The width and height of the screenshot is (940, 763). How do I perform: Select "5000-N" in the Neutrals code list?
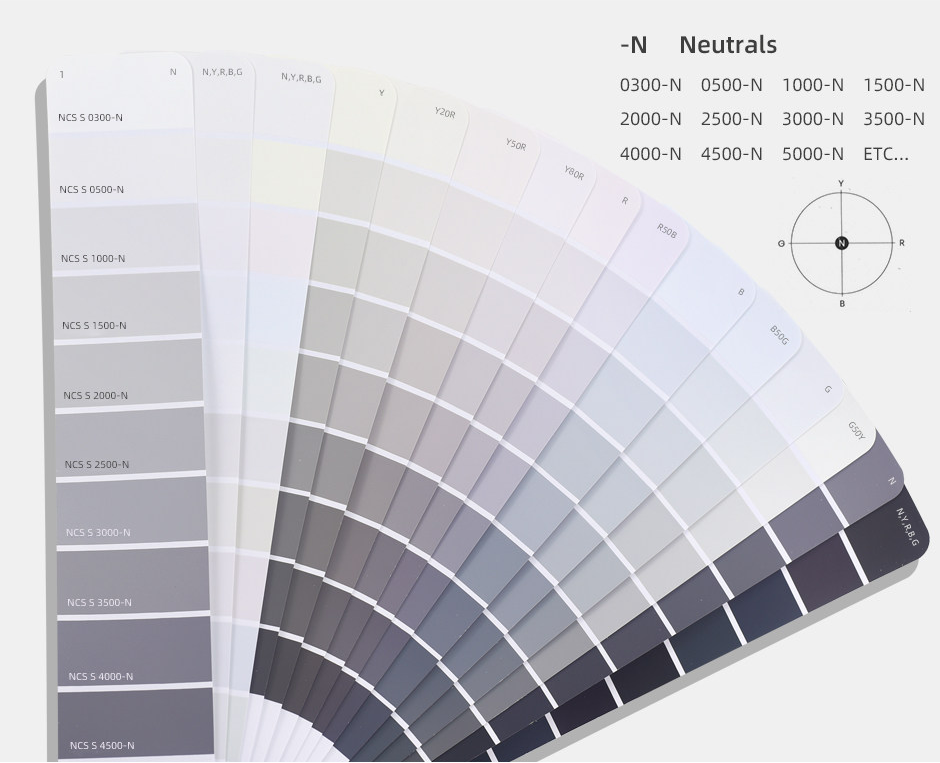812,154
